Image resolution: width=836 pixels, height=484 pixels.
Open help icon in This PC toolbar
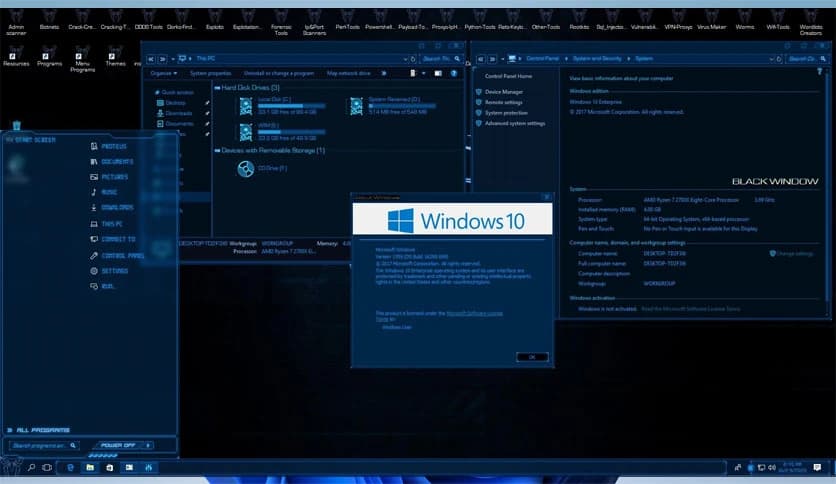pos(454,74)
